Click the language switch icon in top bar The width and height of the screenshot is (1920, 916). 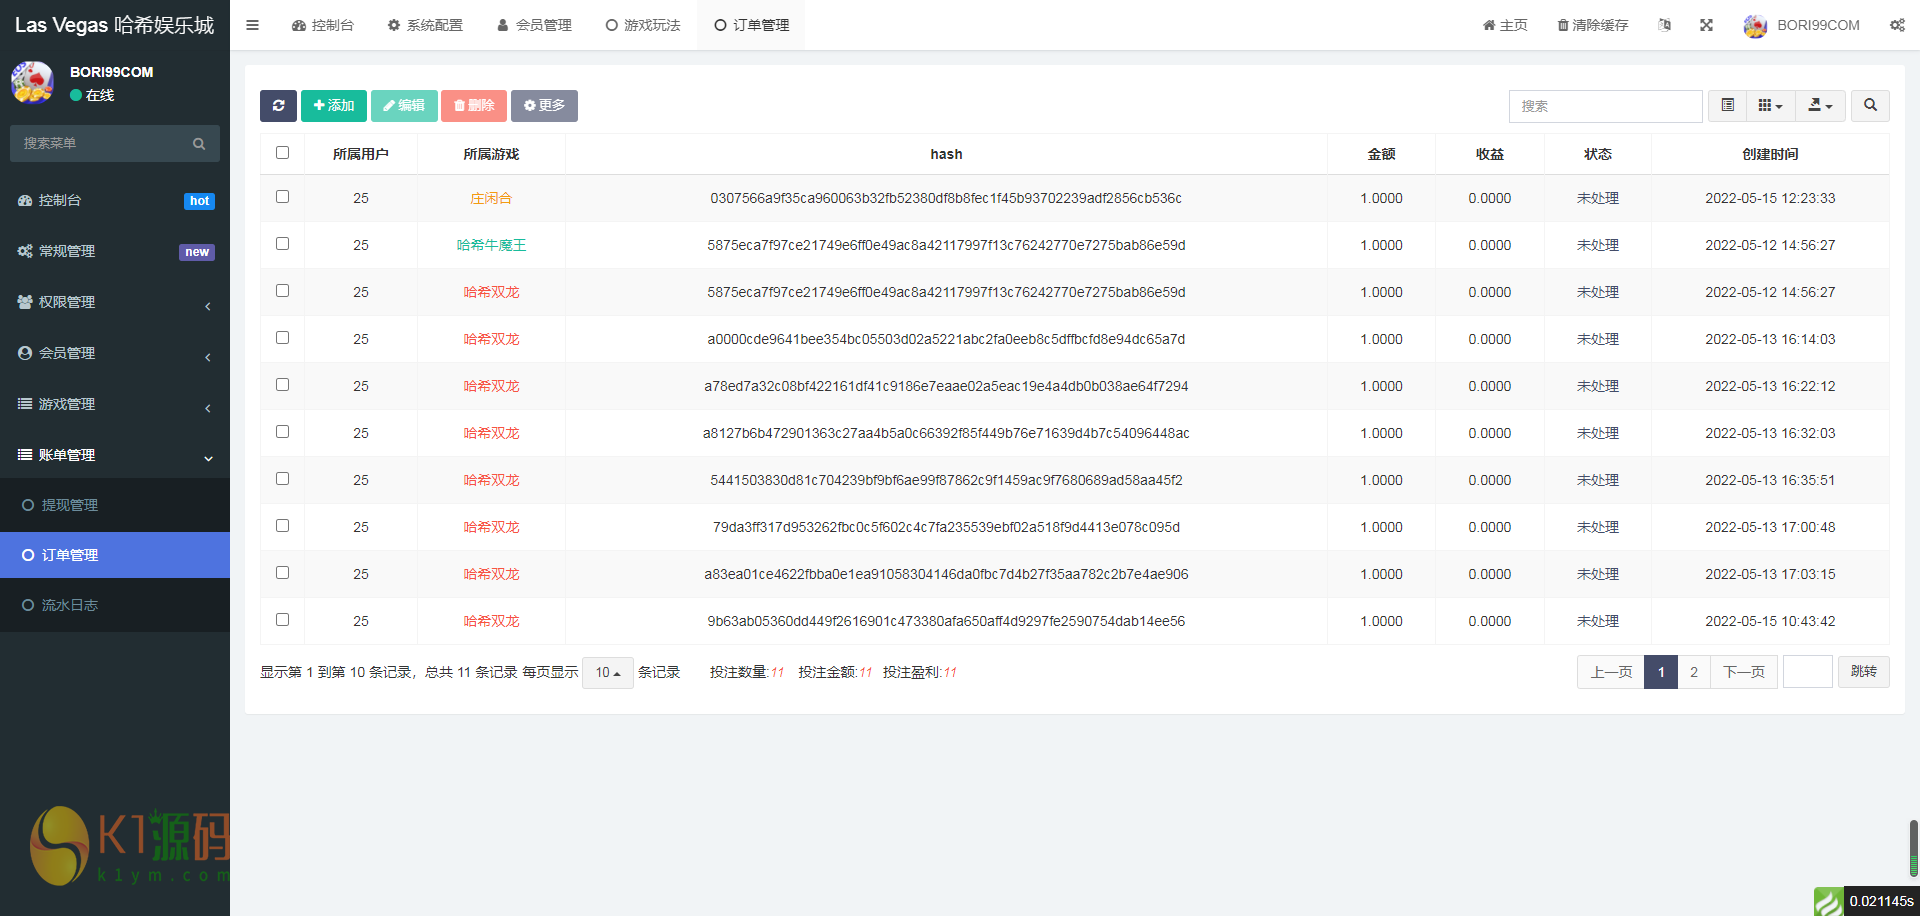[1664, 25]
